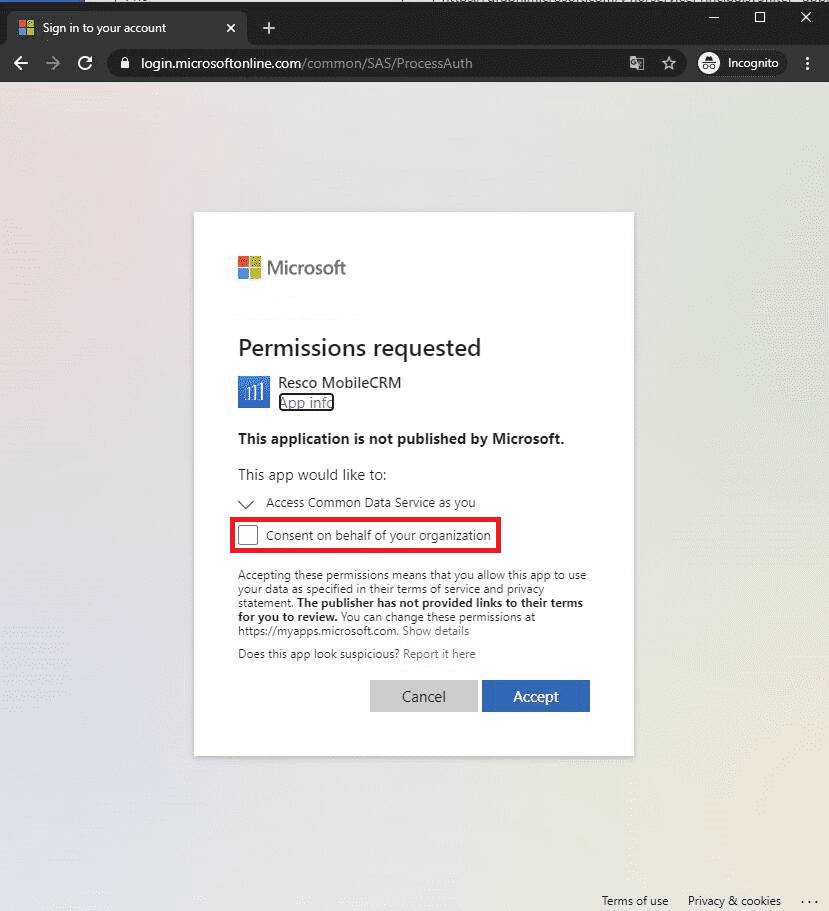Reload the page with refresh icon
Viewport: 829px width, 911px height.
pyautogui.click(x=86, y=63)
